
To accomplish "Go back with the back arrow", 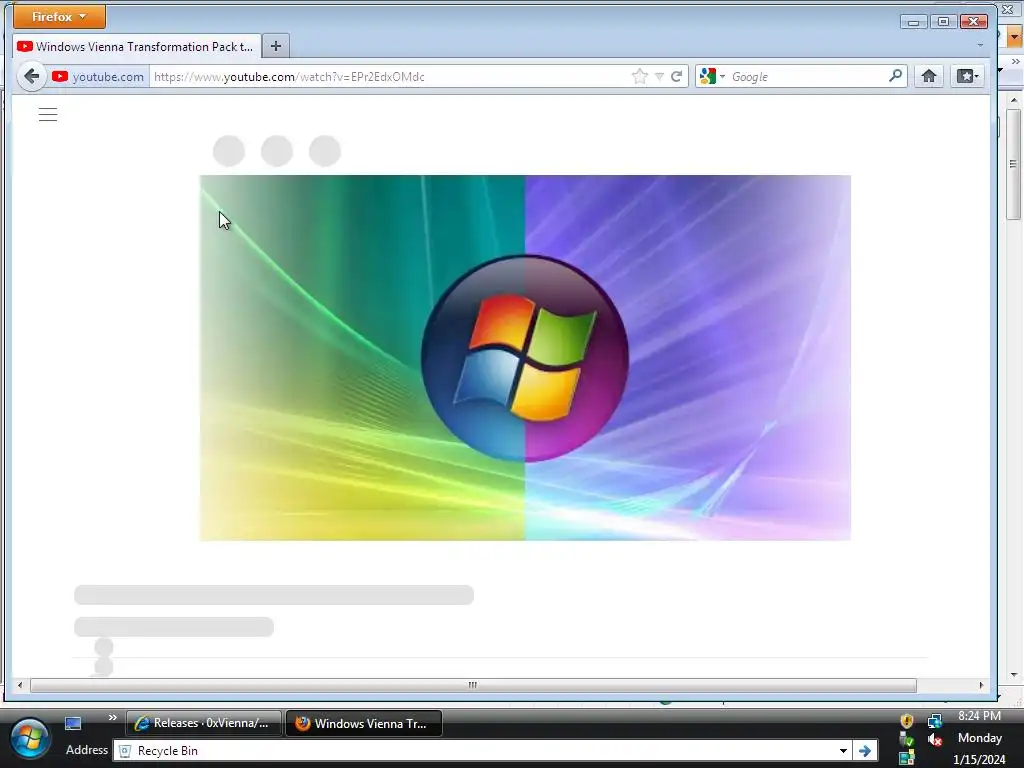I will pos(31,76).
